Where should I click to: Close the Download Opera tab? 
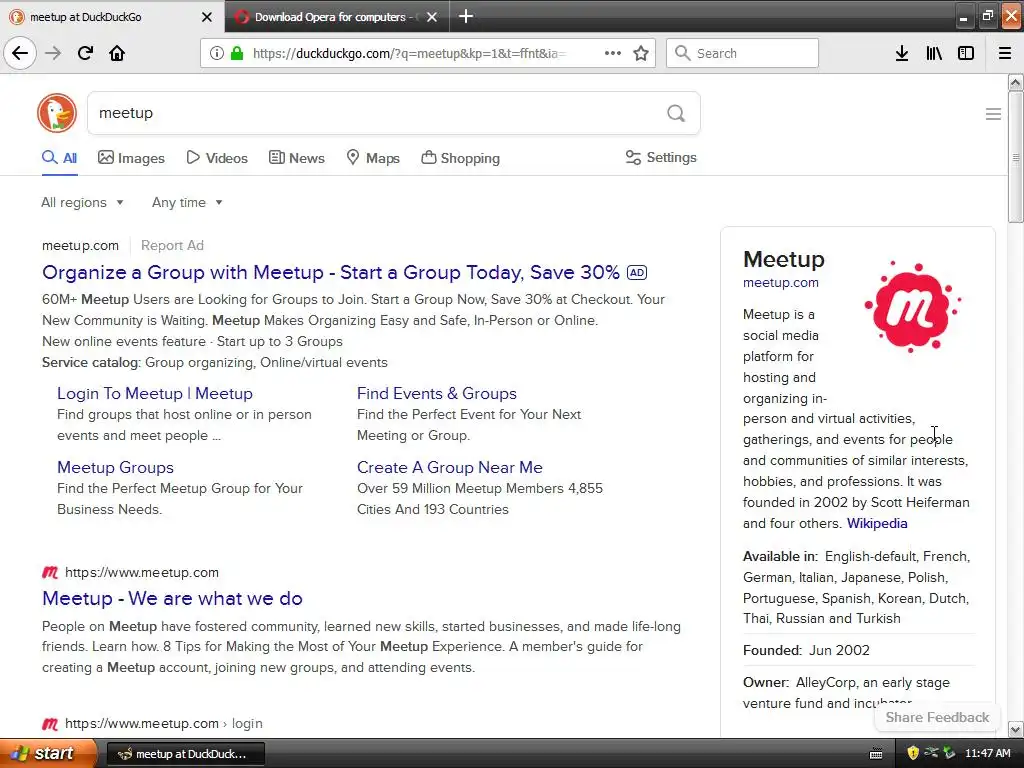432,17
